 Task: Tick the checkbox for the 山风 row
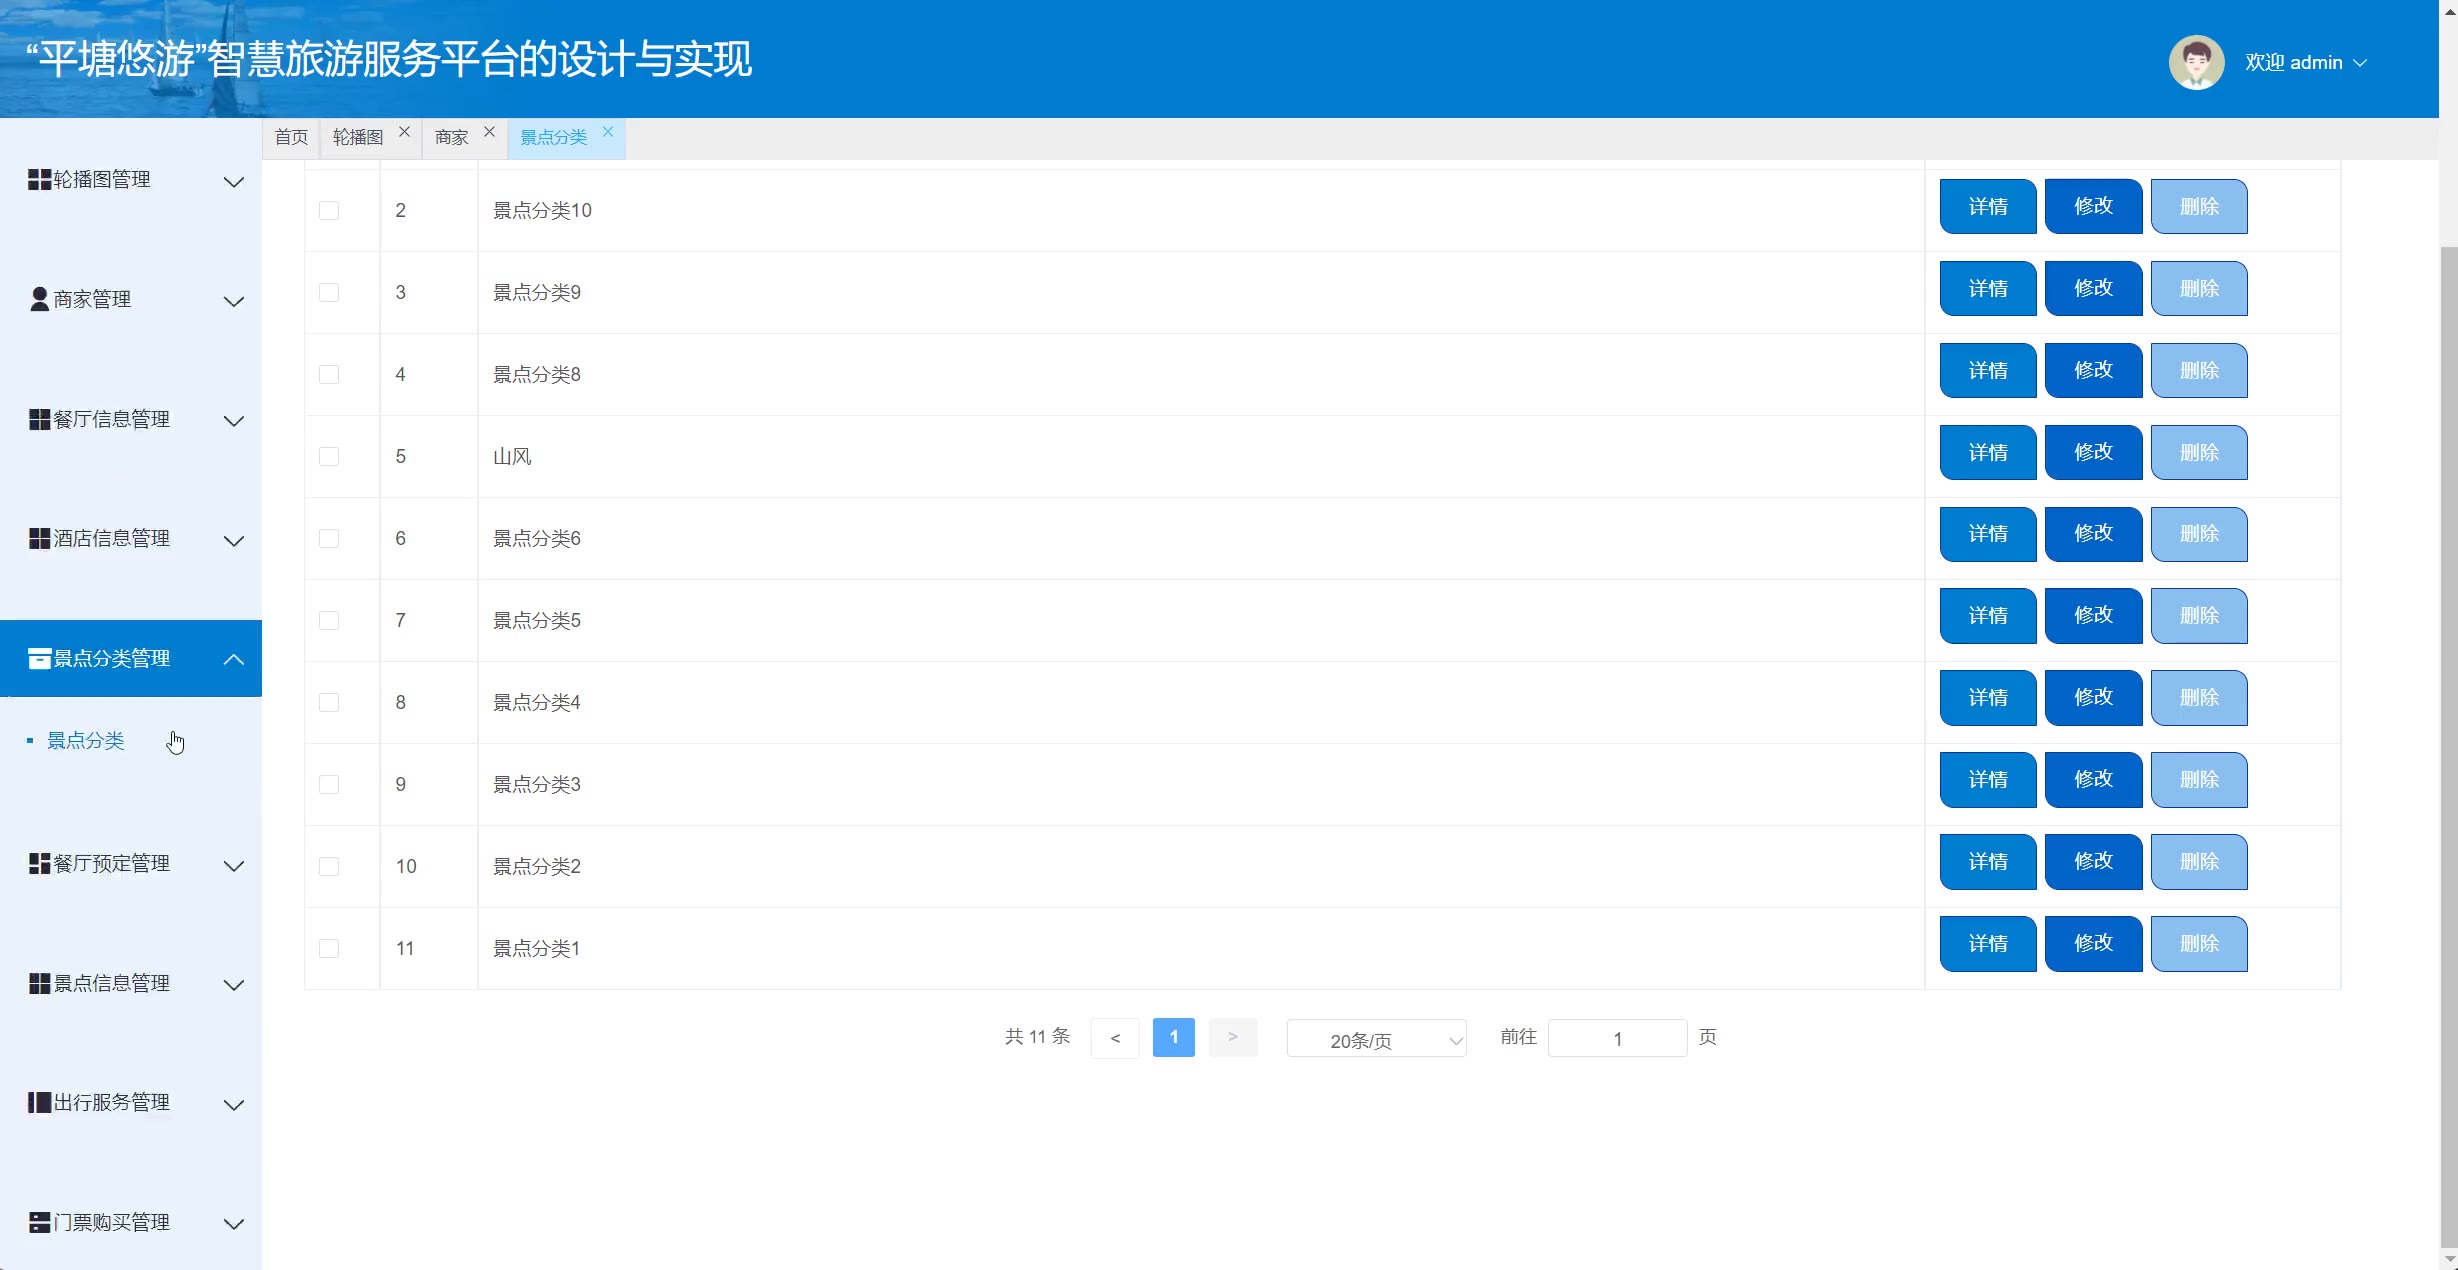pyautogui.click(x=329, y=456)
